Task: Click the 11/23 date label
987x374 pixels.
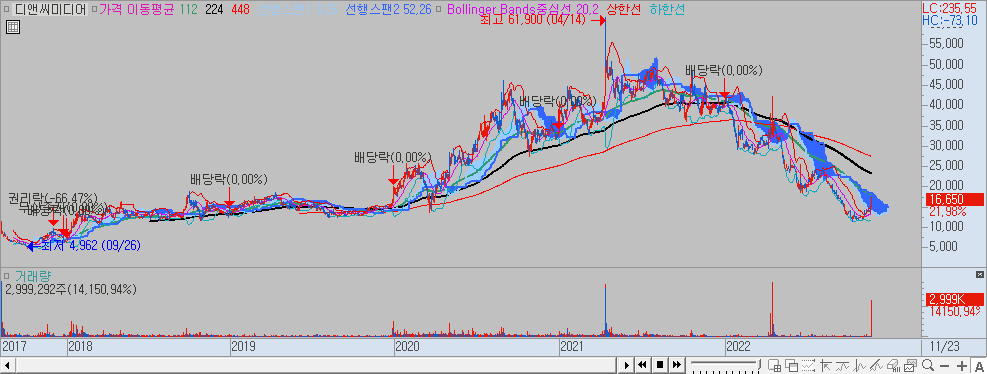Action: (x=945, y=346)
